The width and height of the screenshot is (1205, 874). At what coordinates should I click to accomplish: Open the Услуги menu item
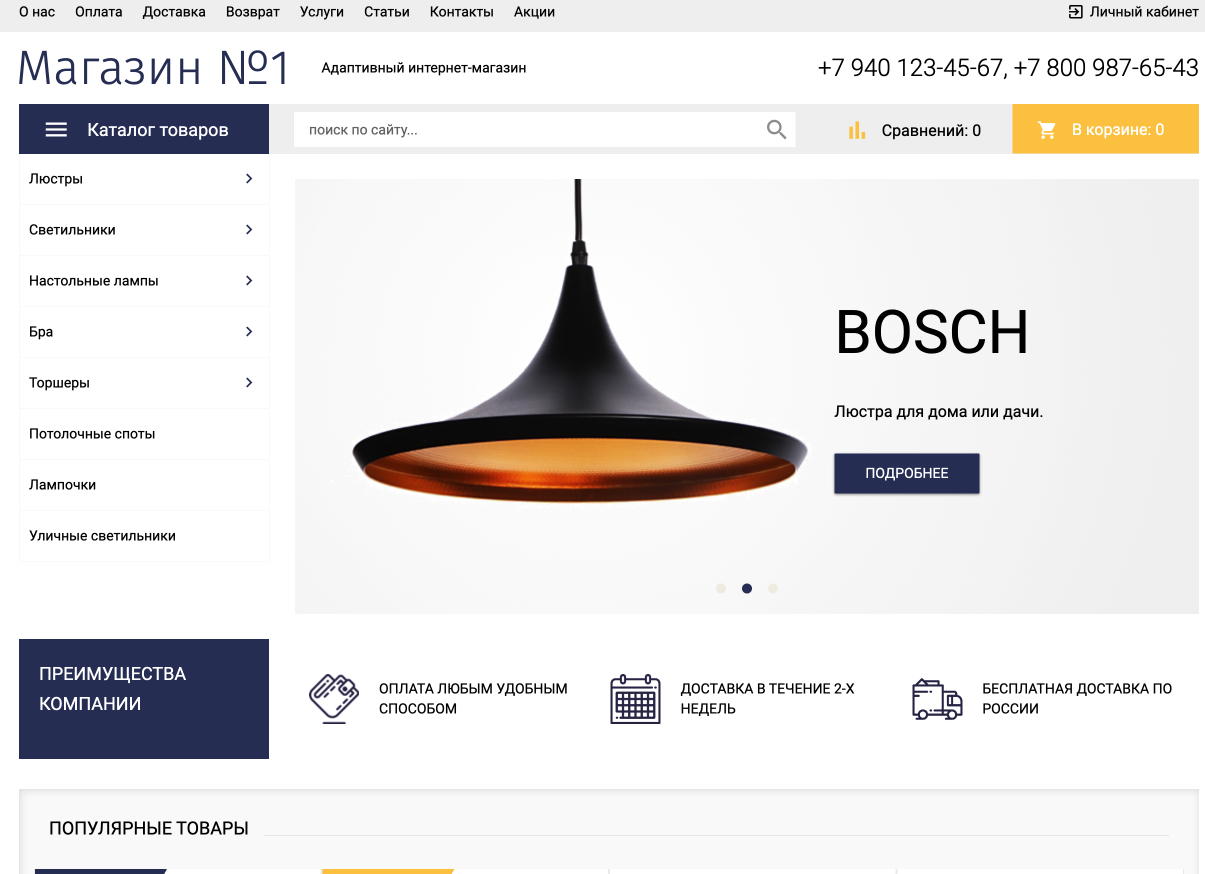click(x=322, y=12)
